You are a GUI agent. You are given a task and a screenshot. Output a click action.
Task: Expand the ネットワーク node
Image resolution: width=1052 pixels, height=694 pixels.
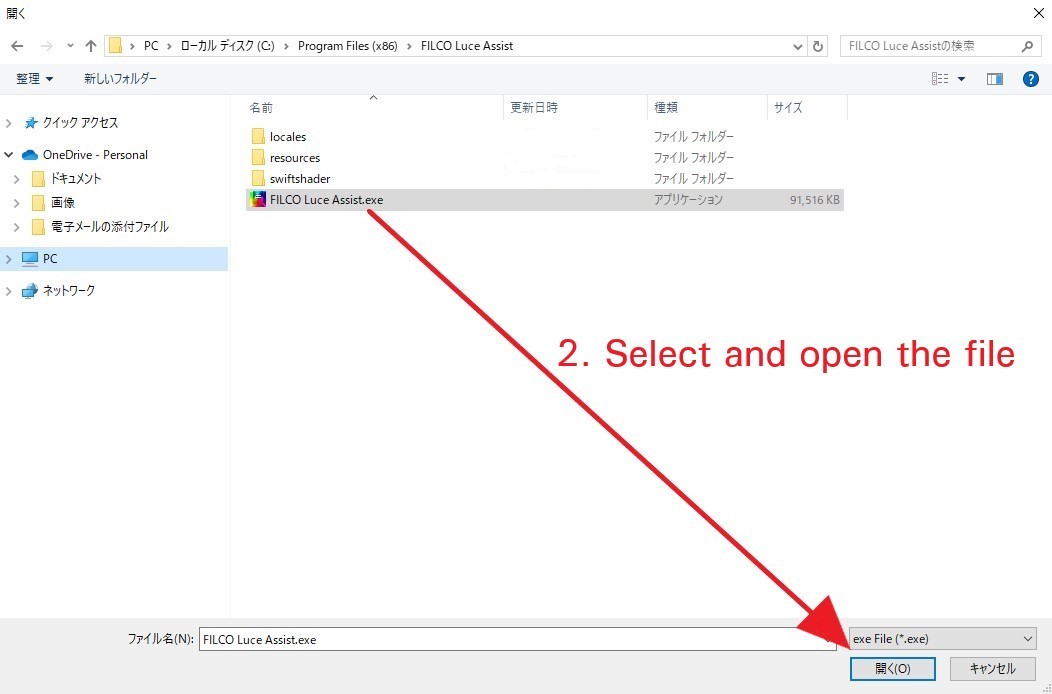(9, 291)
